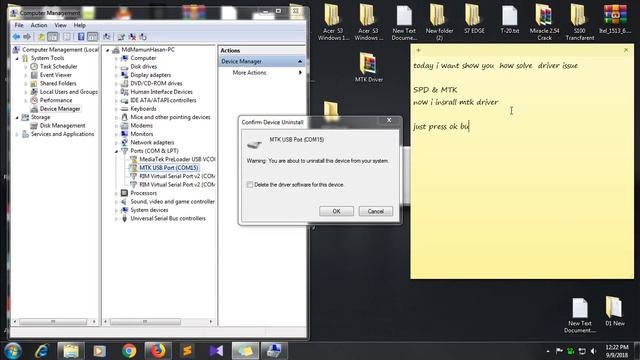640x360 pixels.
Task: Collapse the System Tools node
Action: [17, 58]
